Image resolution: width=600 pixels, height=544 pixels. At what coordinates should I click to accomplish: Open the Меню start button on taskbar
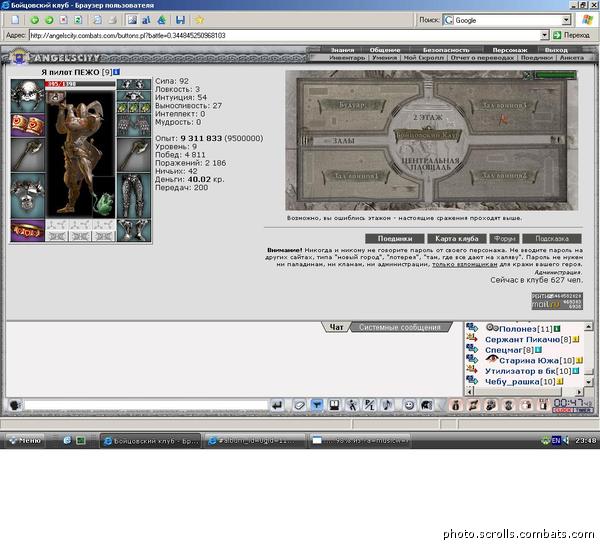pyautogui.click(x=24, y=441)
